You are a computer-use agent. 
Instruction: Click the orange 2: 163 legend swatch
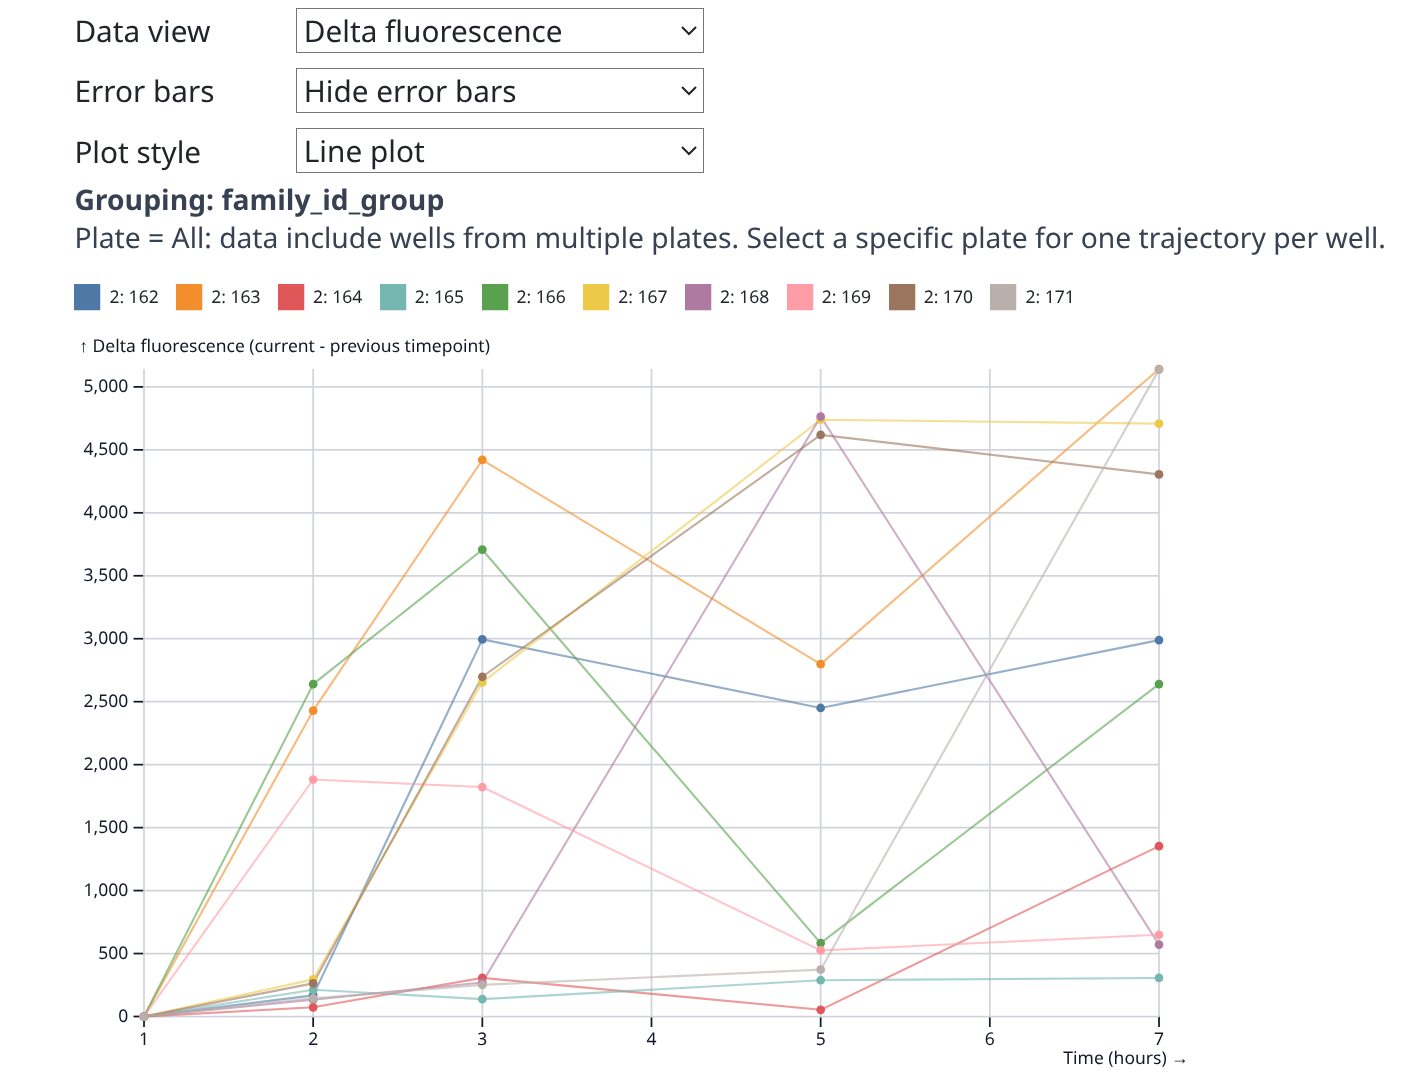(189, 297)
